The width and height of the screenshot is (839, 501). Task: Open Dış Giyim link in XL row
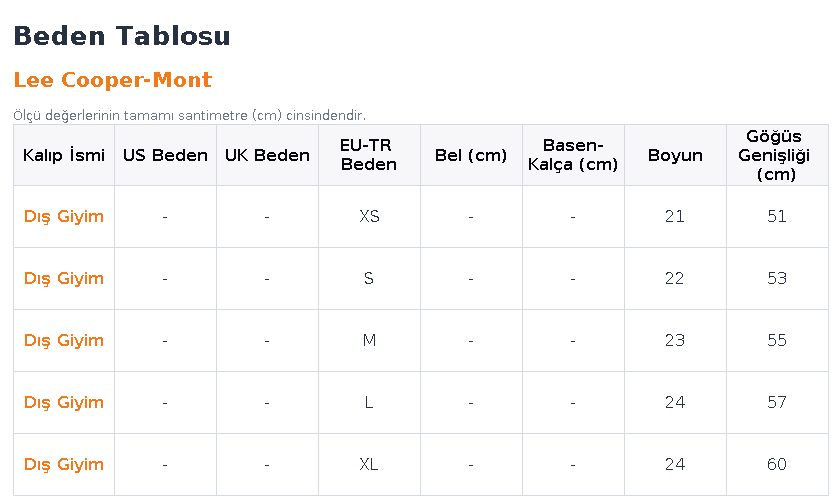(64, 465)
